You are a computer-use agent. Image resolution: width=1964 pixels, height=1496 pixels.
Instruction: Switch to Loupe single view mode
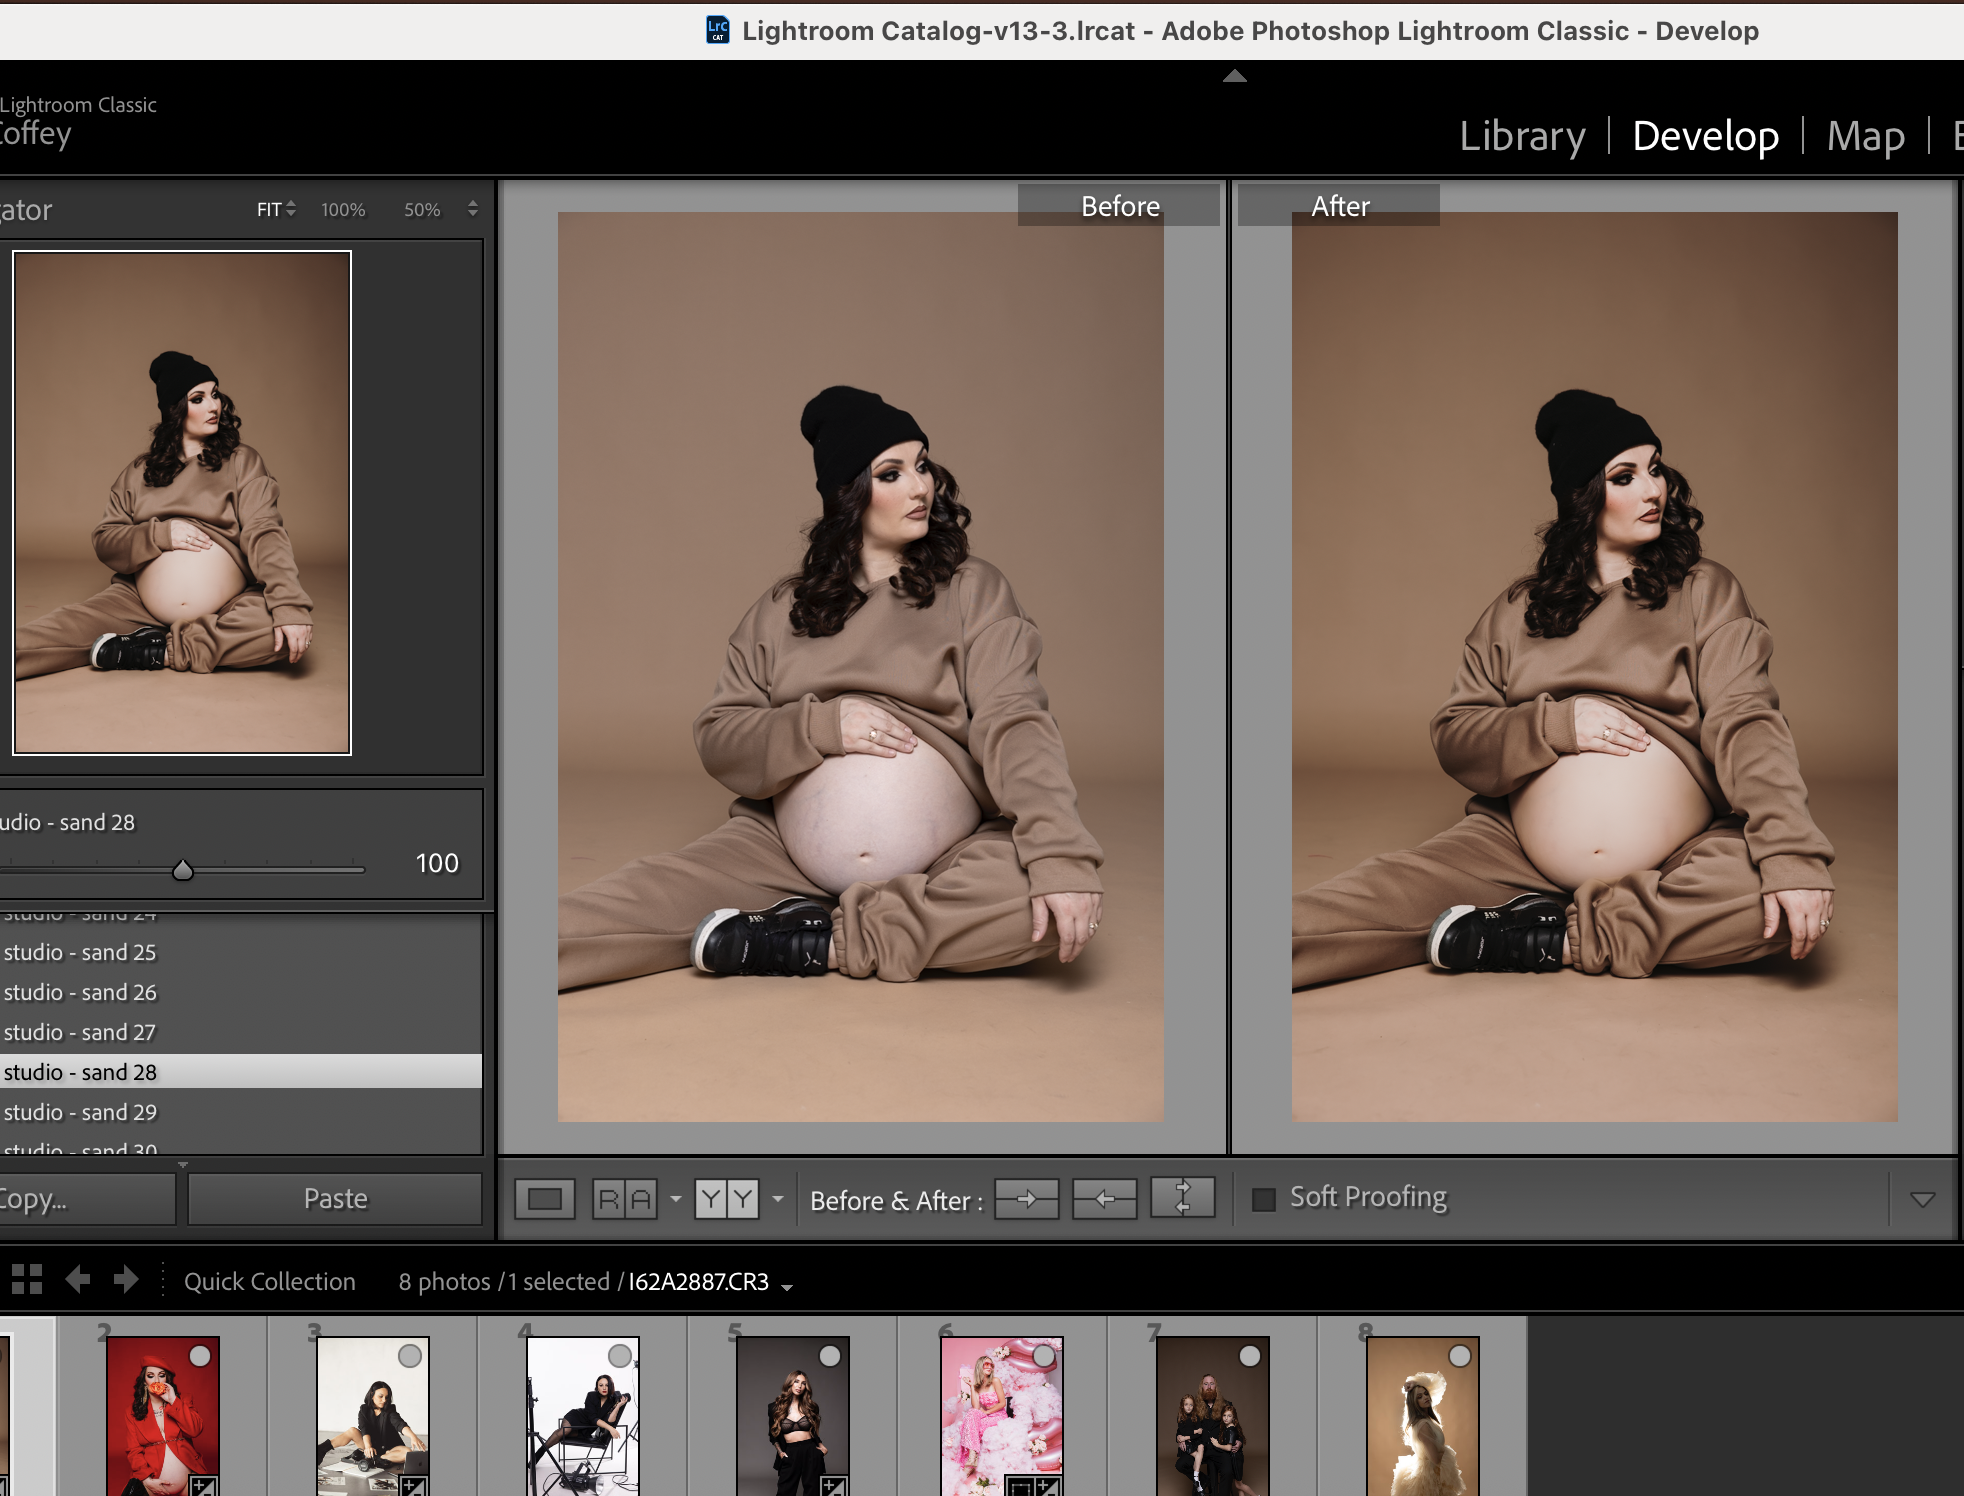click(545, 1199)
